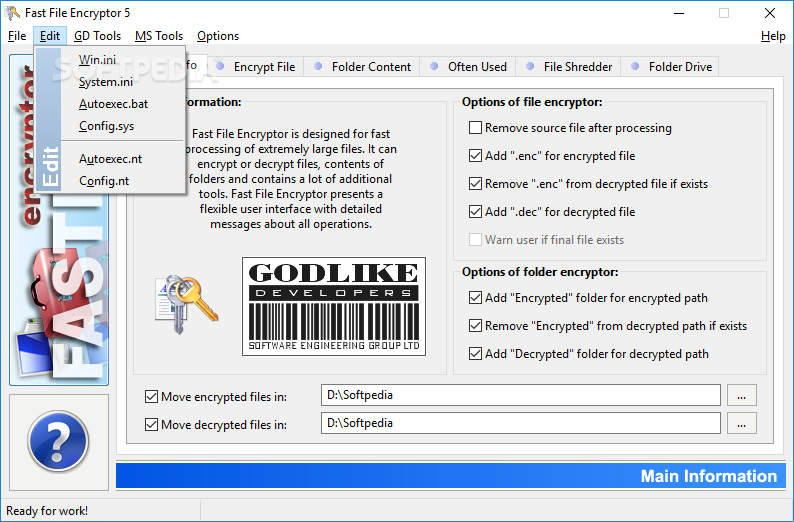Toggle Add "Encrypted" folder for encrypted path

(588, 298)
